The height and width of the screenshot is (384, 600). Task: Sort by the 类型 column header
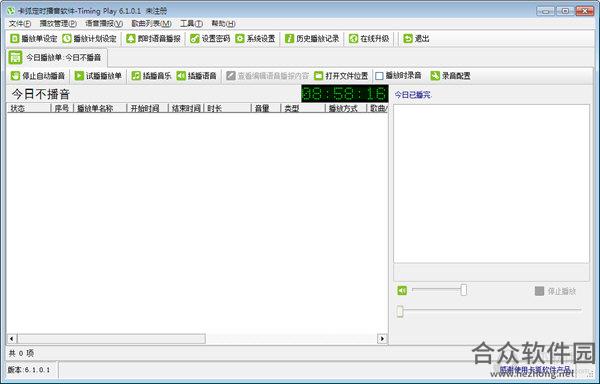pos(303,108)
